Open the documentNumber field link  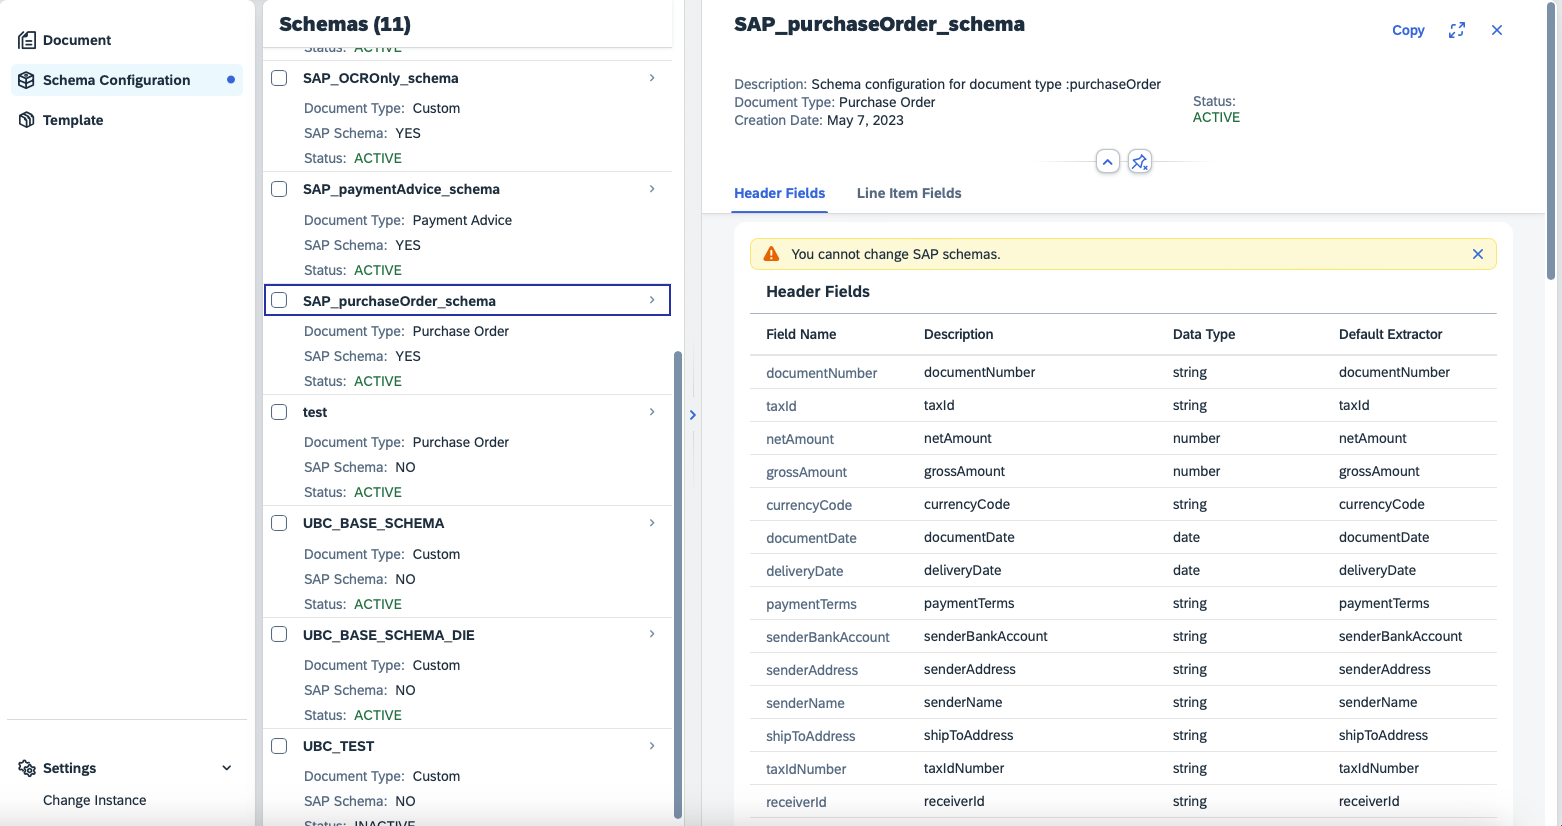pos(822,373)
